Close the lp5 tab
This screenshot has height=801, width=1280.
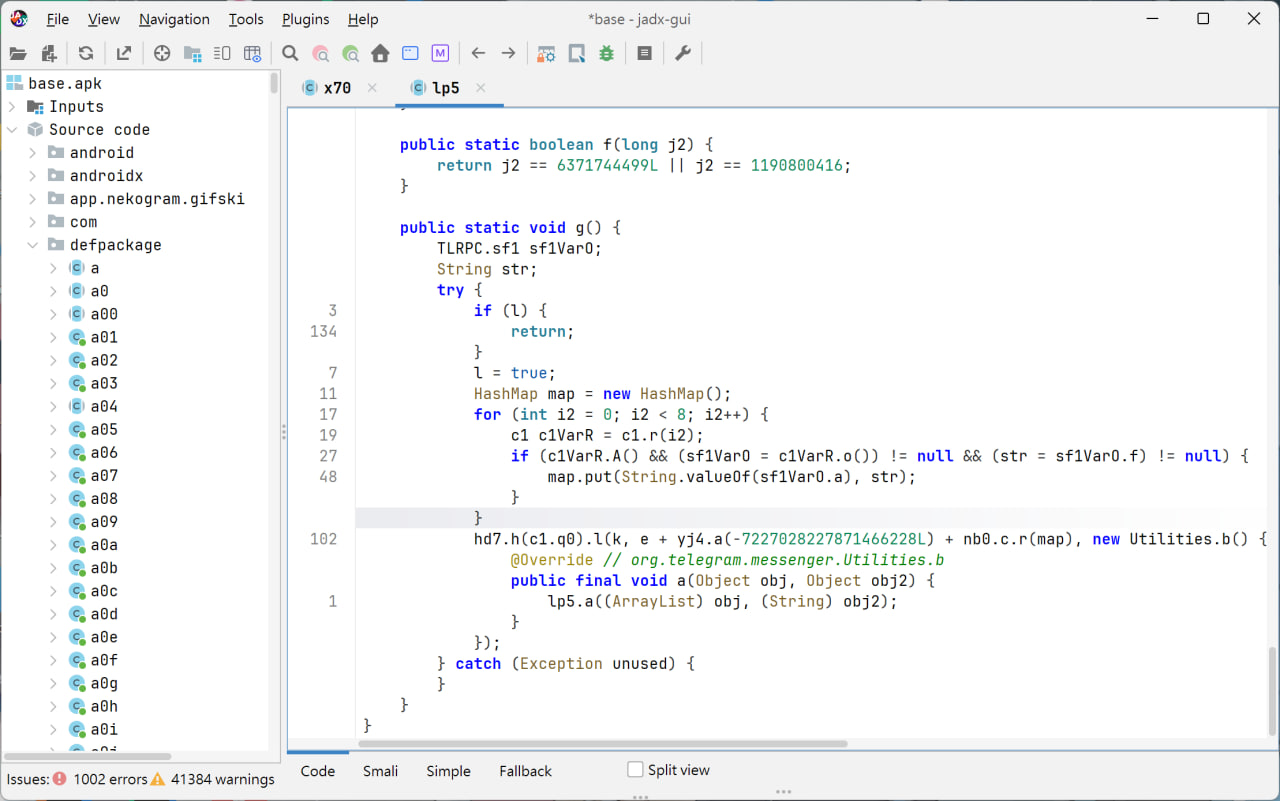(x=481, y=88)
